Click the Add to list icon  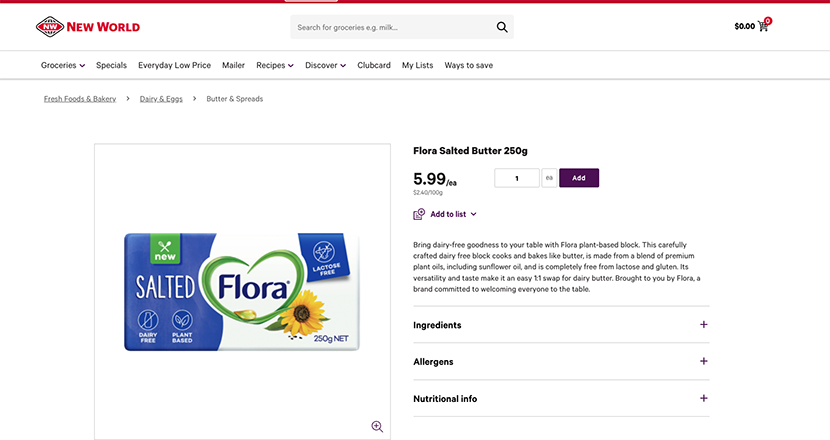pos(419,214)
